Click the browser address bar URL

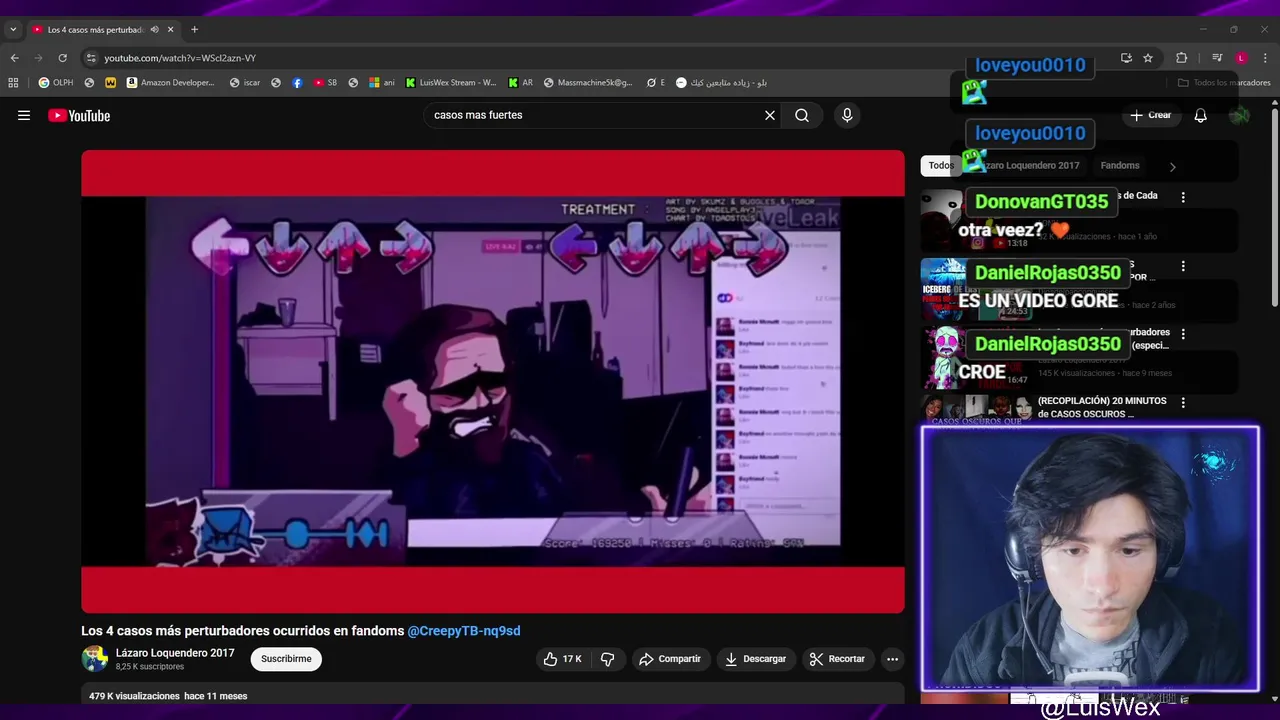(x=180, y=58)
